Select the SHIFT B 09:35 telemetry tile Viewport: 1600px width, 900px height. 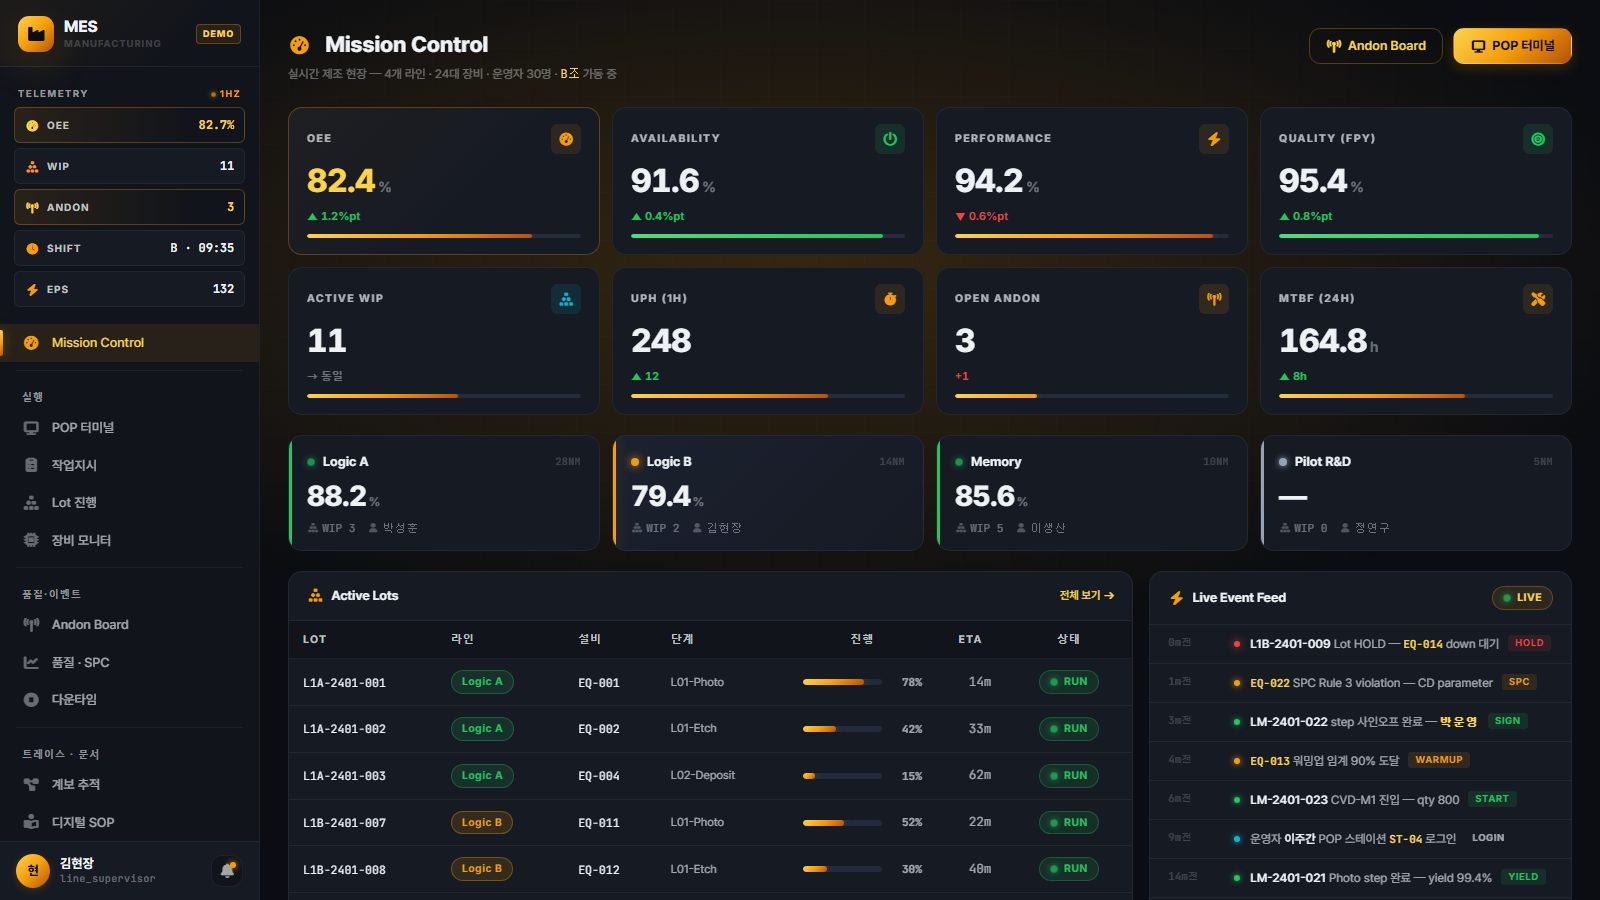(x=129, y=248)
